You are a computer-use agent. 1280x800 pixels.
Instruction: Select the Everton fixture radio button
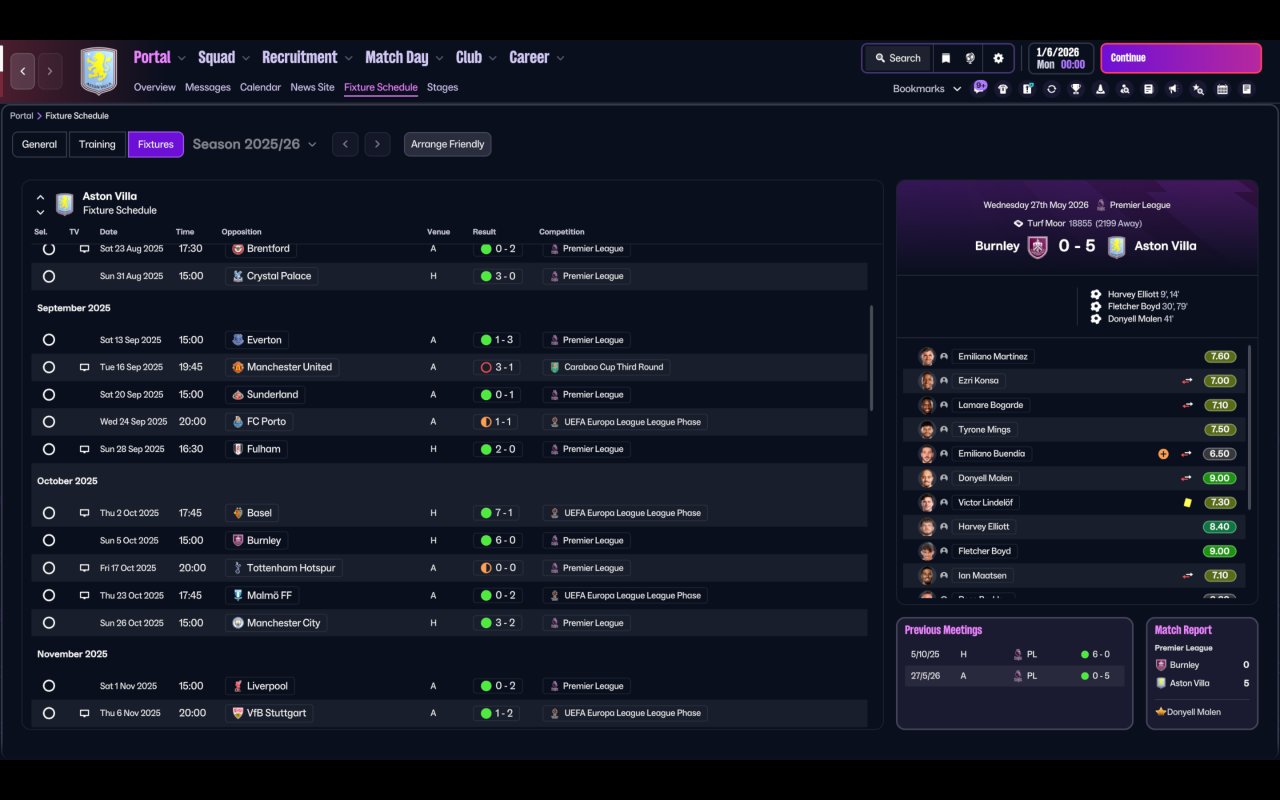(x=49, y=340)
